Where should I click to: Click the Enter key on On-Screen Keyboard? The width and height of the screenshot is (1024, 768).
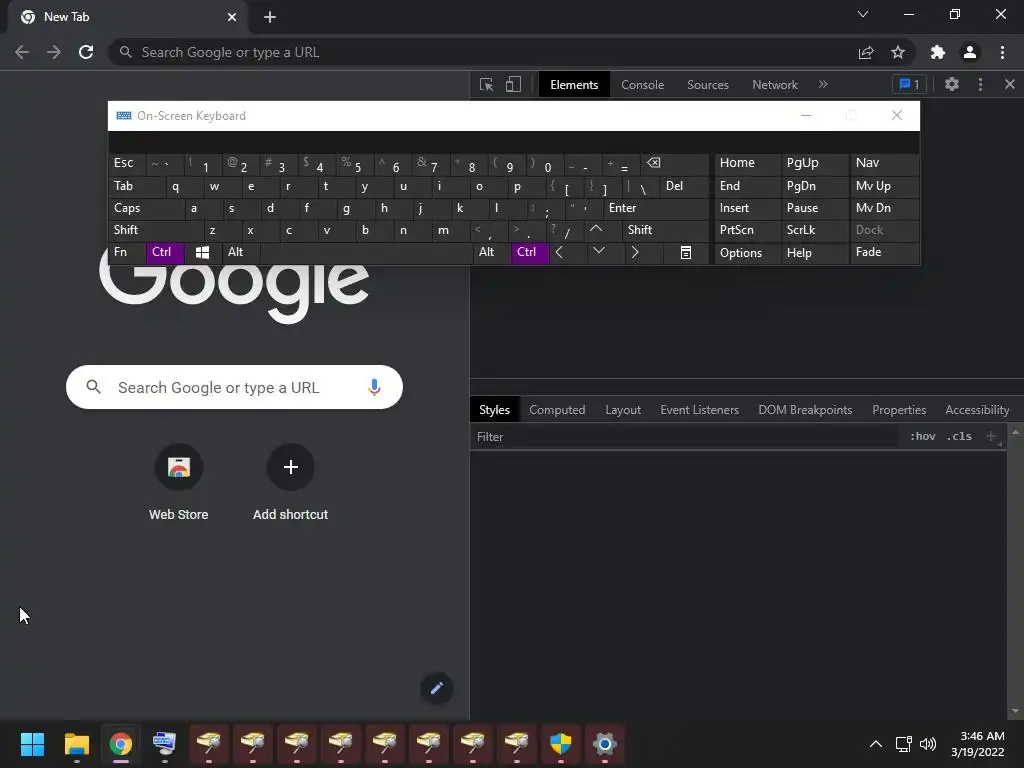click(656, 208)
